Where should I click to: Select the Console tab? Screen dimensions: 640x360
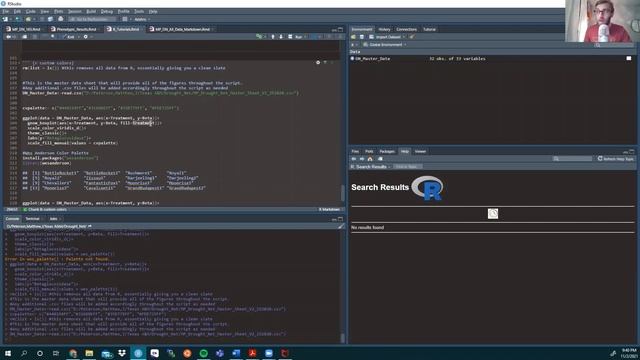(x=12, y=219)
